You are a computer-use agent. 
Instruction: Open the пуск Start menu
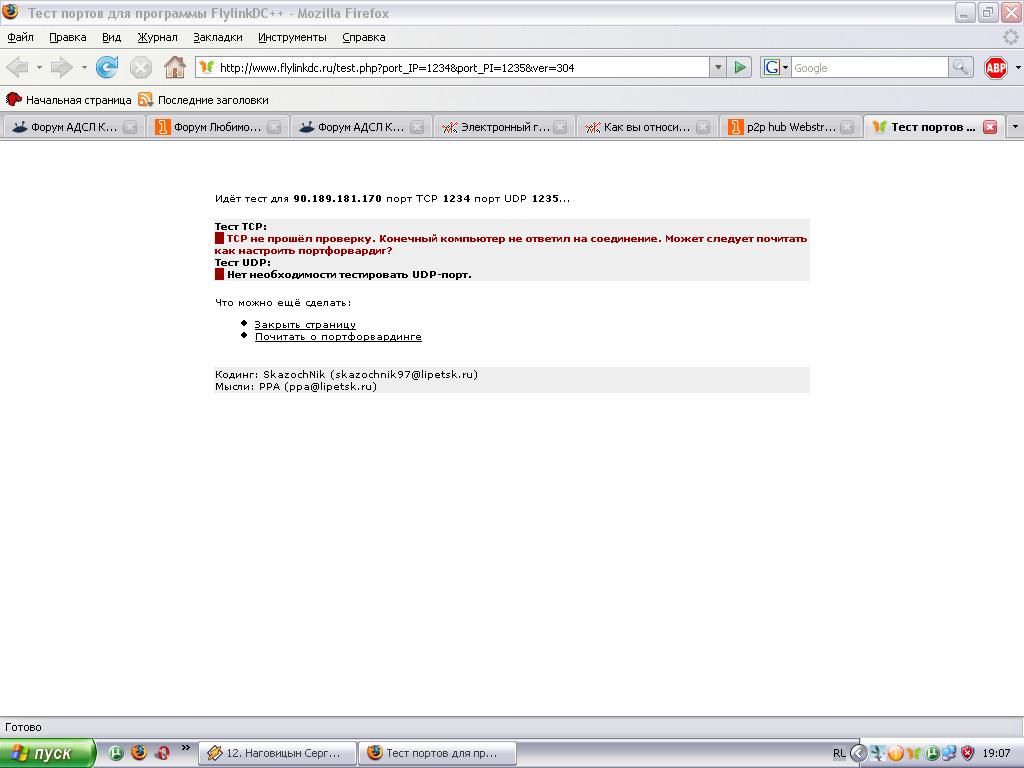click(48, 753)
